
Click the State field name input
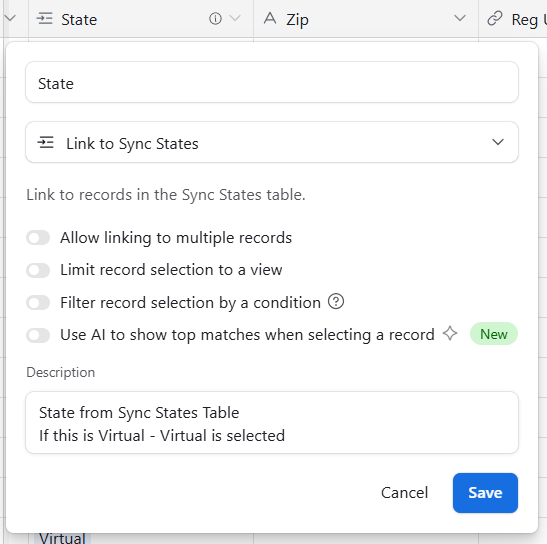(x=272, y=82)
